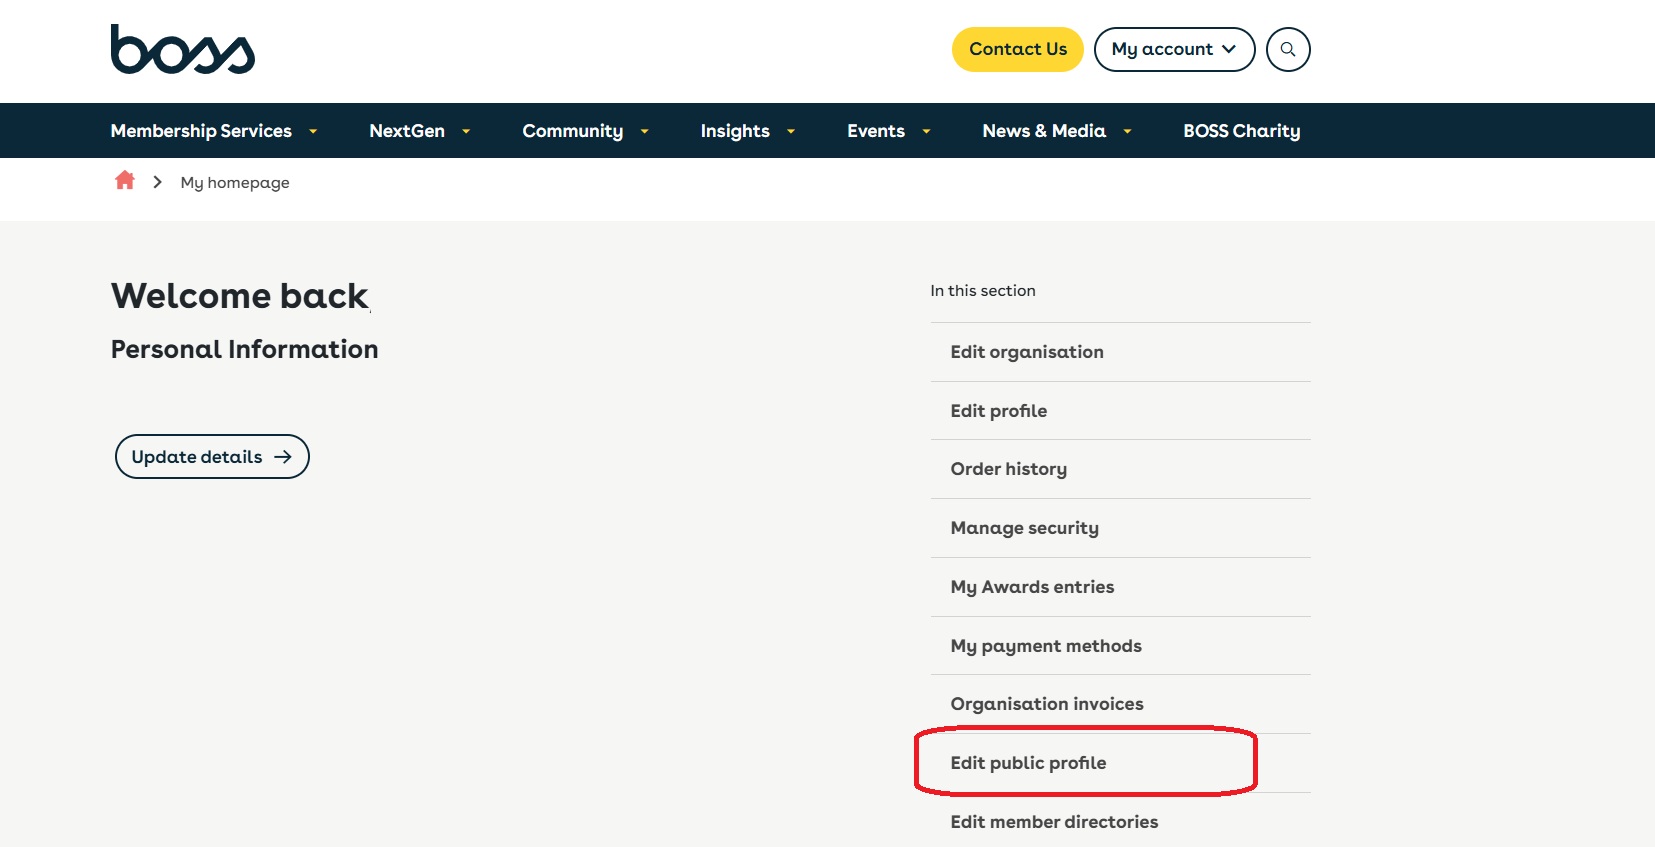Click Edit public profile link
1655x847 pixels.
point(1028,763)
